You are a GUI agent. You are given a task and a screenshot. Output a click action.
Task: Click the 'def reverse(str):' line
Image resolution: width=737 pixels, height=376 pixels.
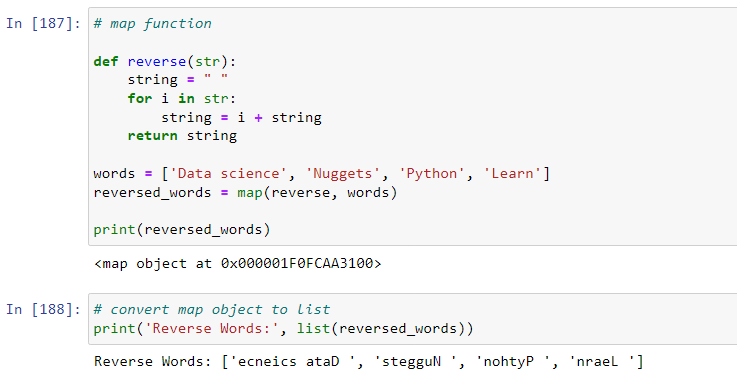(x=165, y=62)
